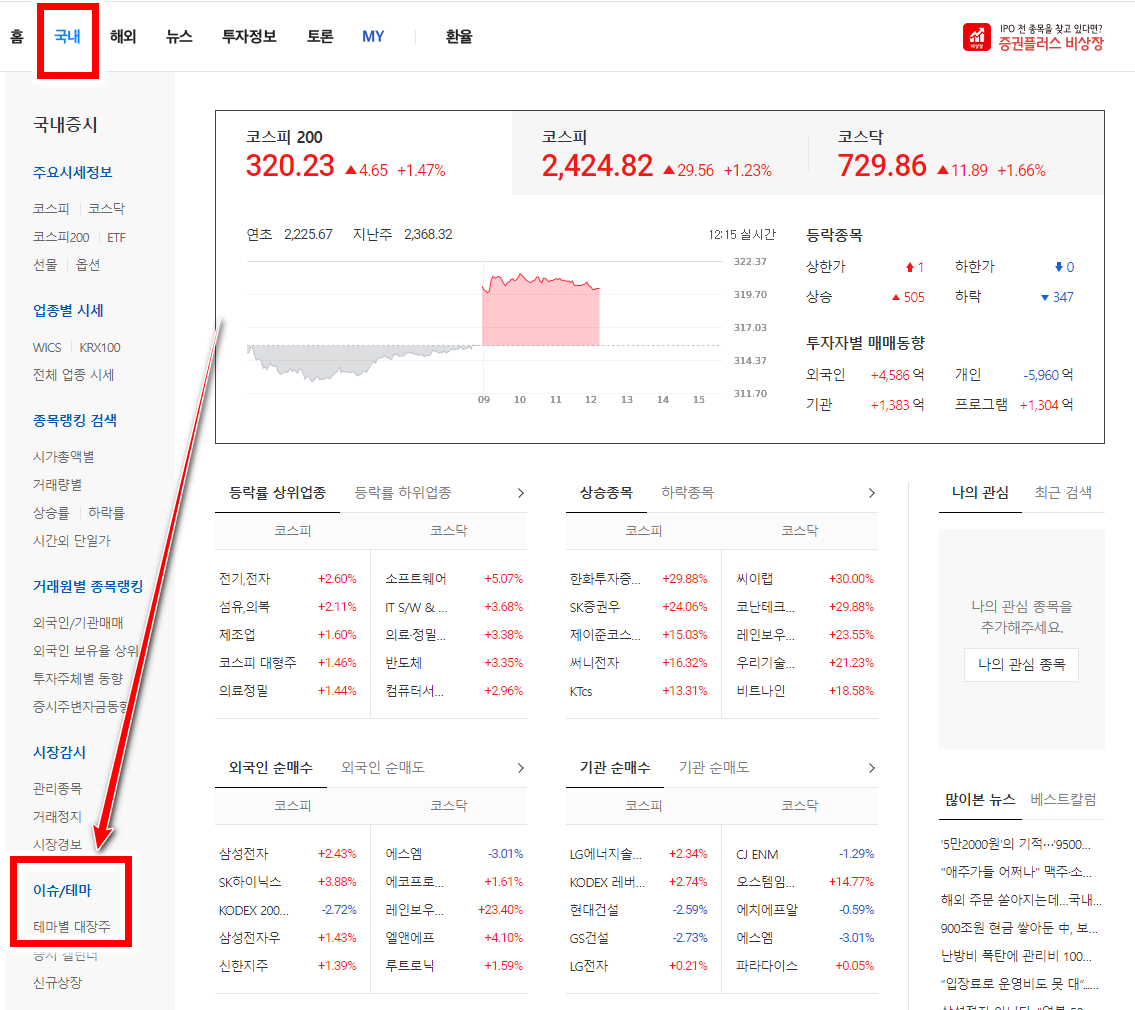Select the 나의 관심 tab

pyautogui.click(x=980, y=493)
